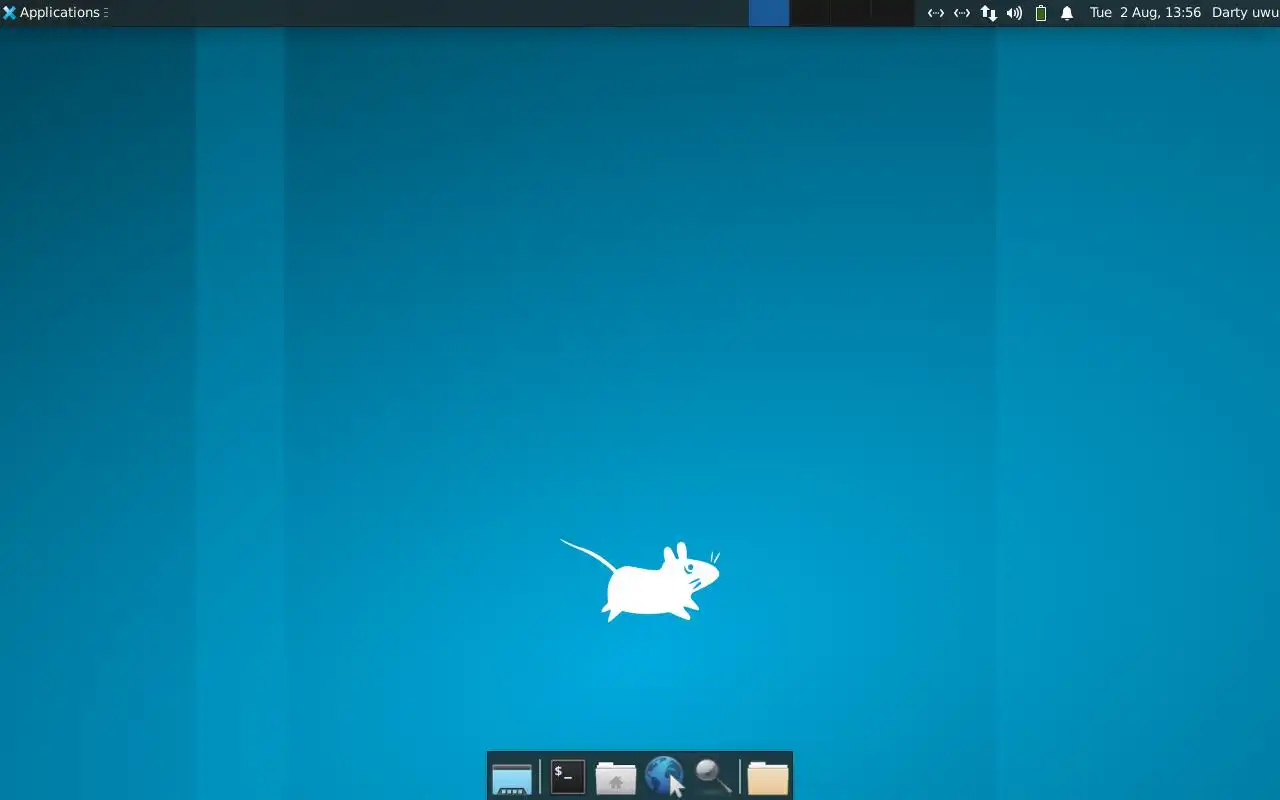
Task: Launch the Terminal emulator from dock
Action: tap(567, 776)
